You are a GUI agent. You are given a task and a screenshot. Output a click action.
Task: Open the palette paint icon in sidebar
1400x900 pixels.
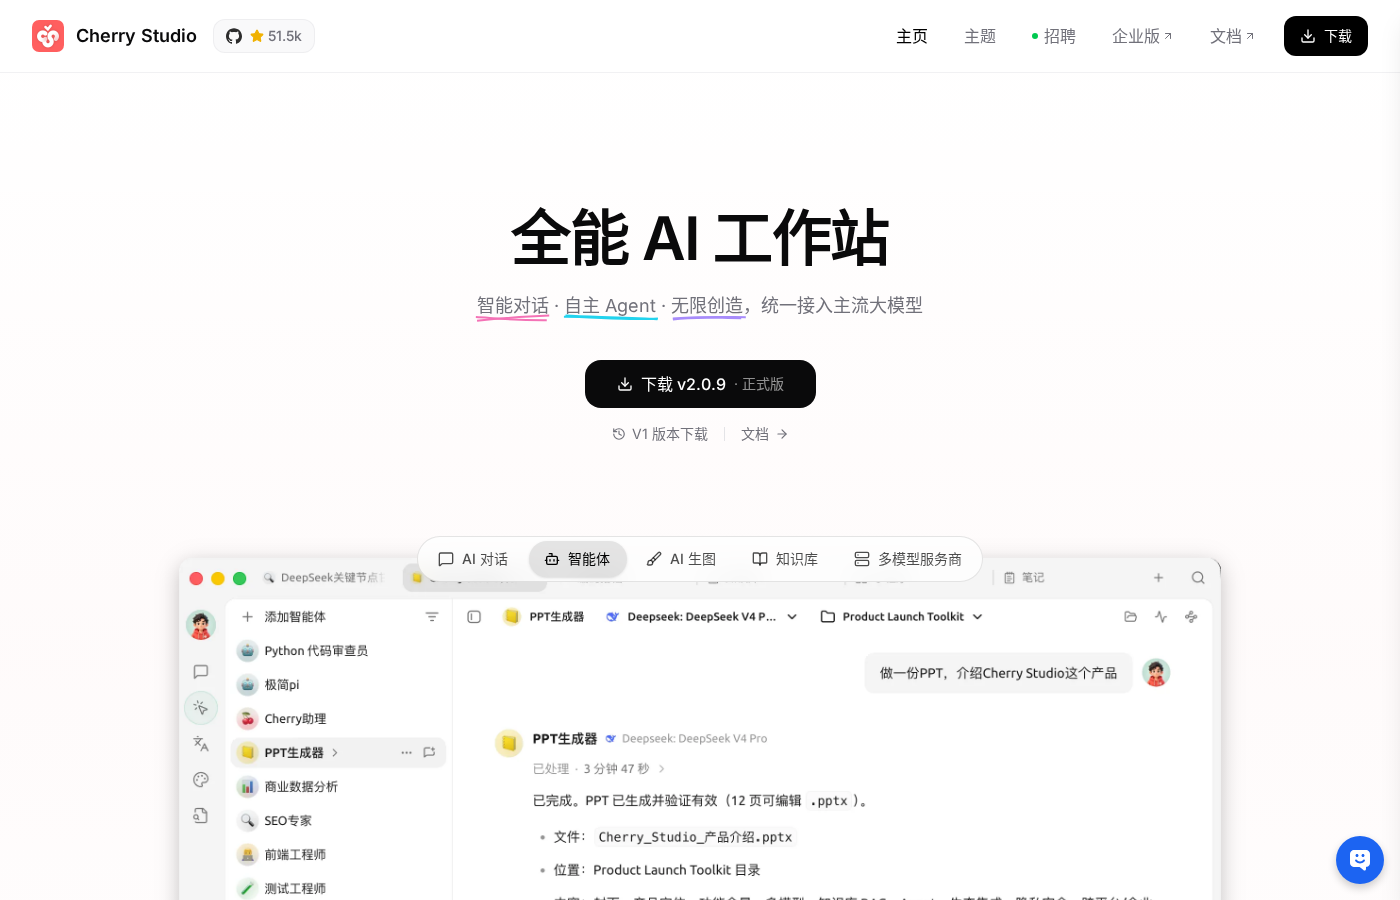(x=201, y=780)
